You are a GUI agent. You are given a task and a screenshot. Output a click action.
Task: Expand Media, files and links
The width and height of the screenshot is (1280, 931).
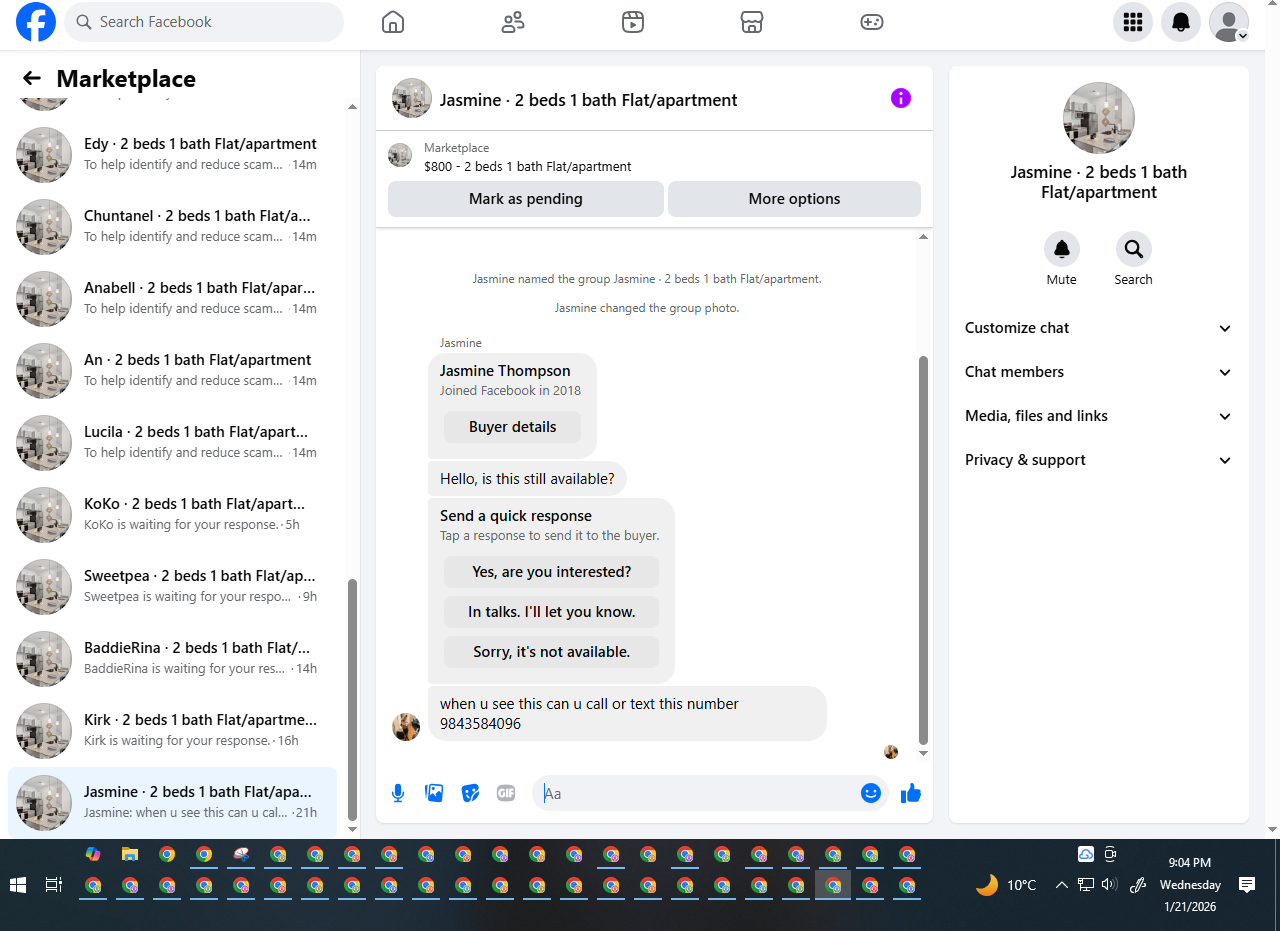1099,416
